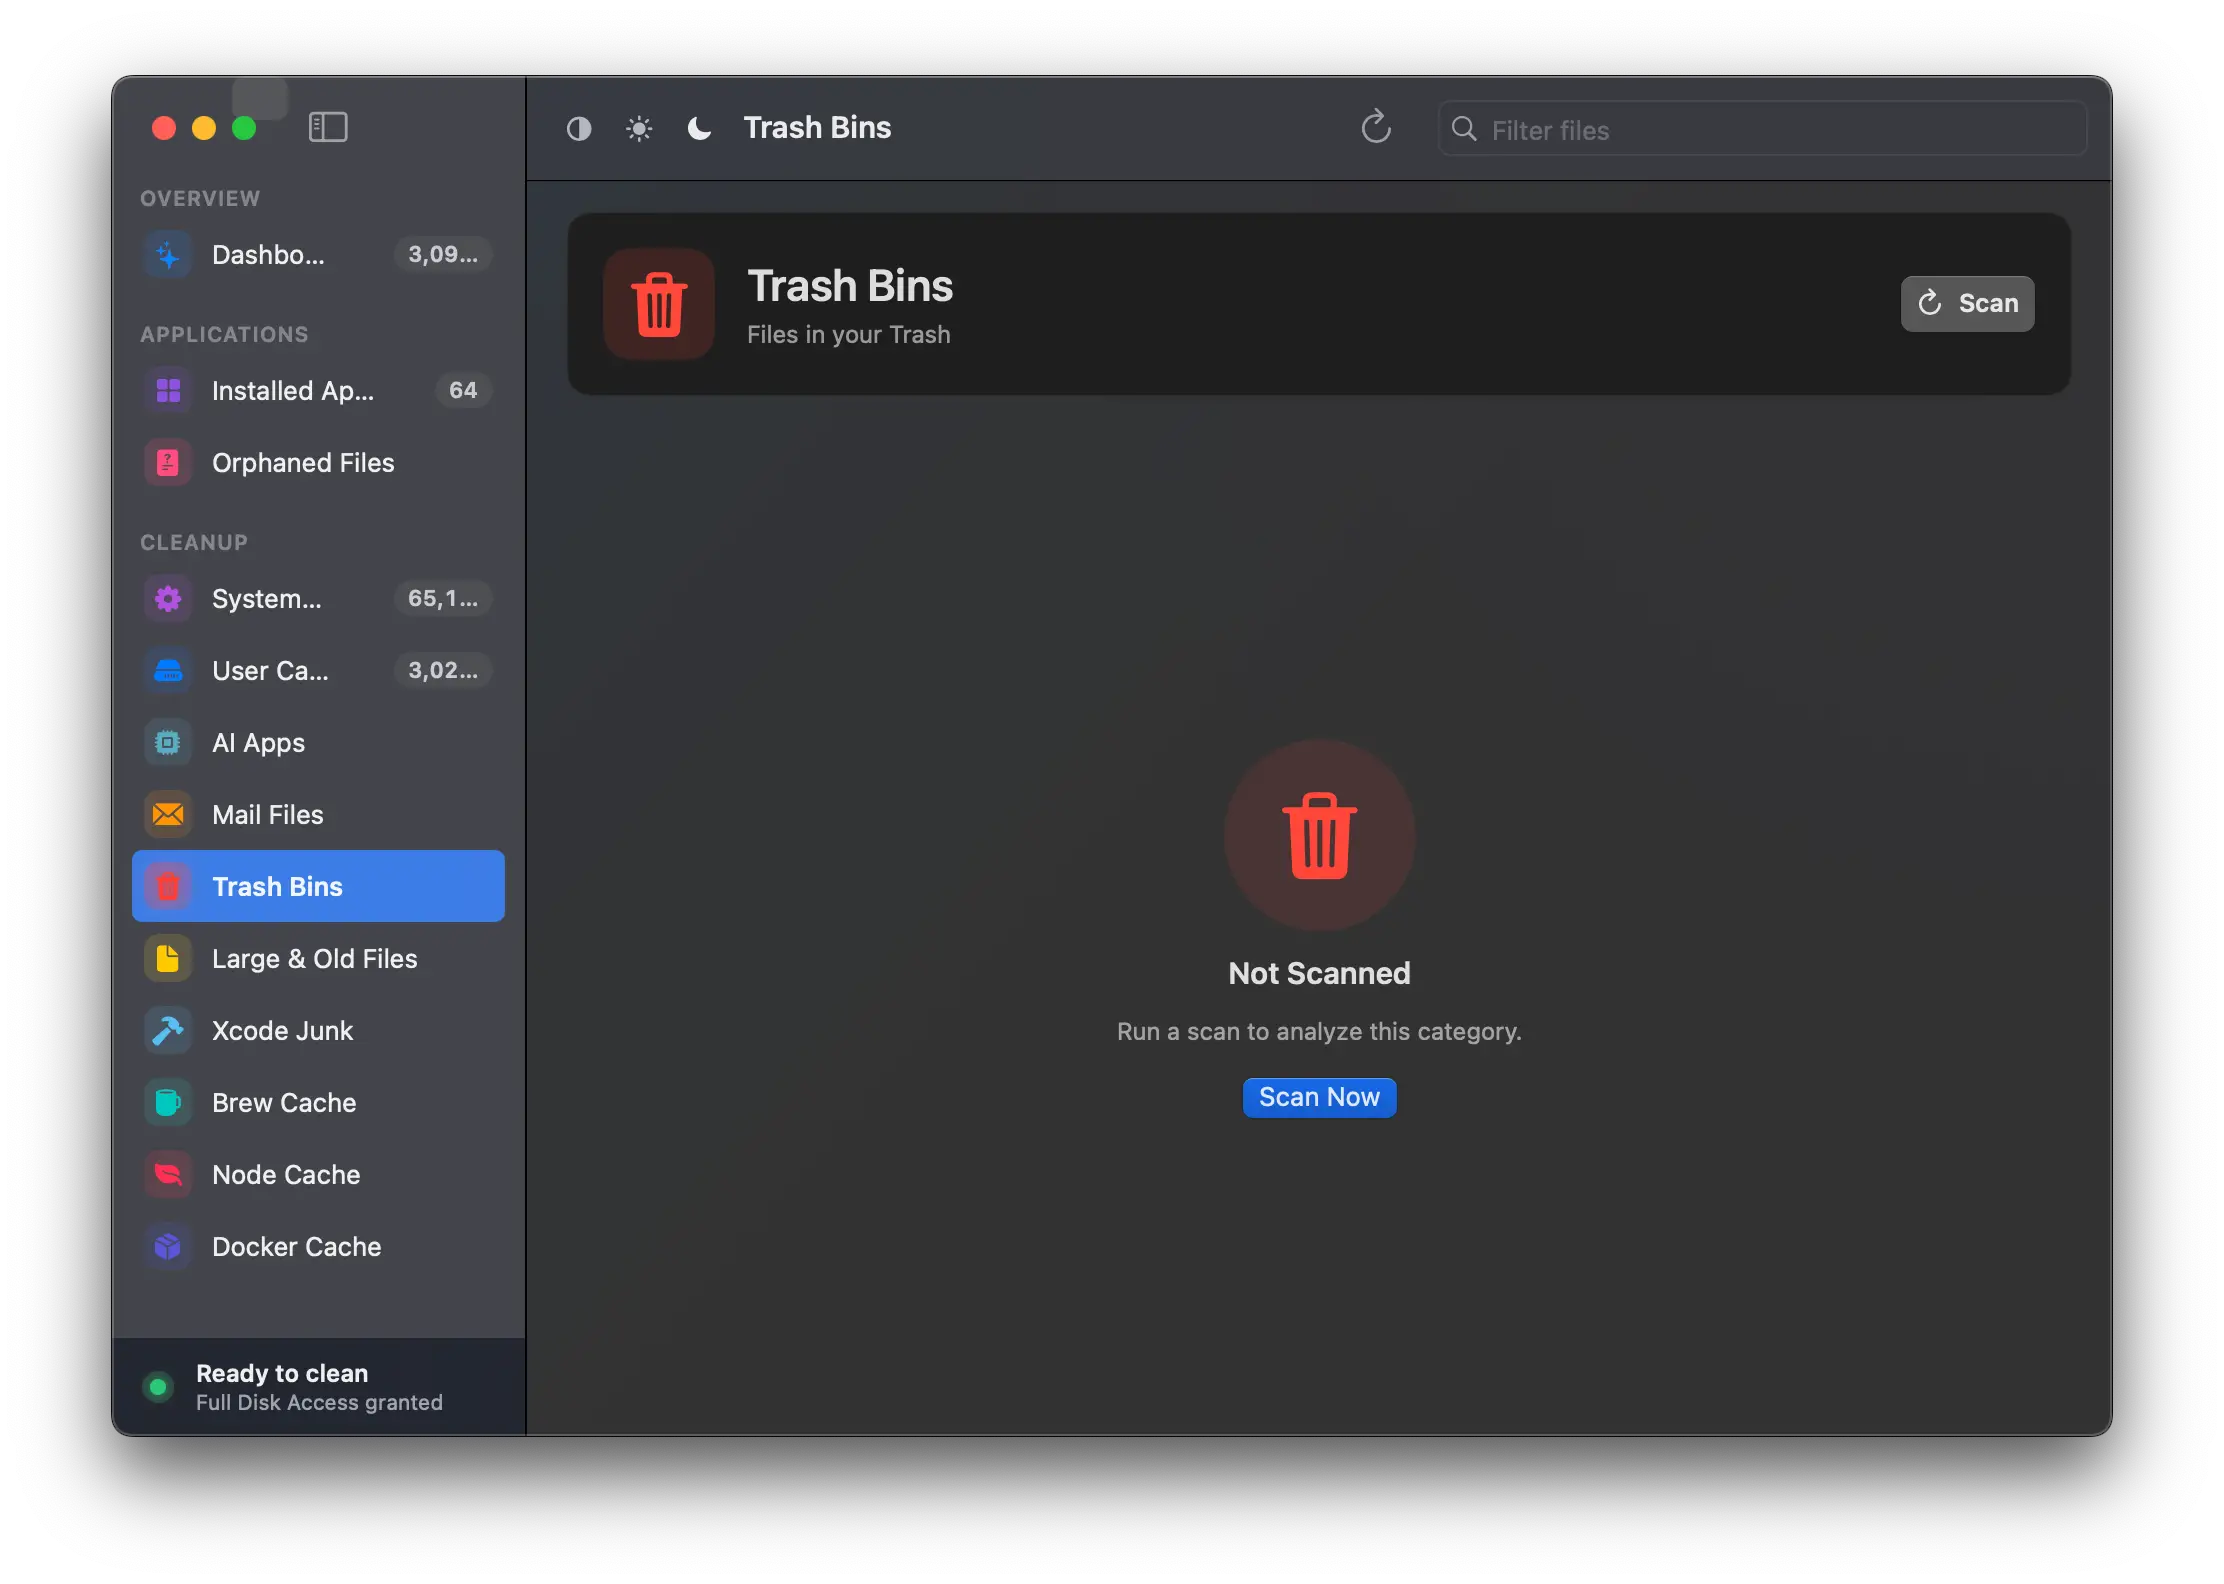Open User Cache in the sidebar
Screen dimensions: 2224x1584
pyautogui.click(x=318, y=671)
